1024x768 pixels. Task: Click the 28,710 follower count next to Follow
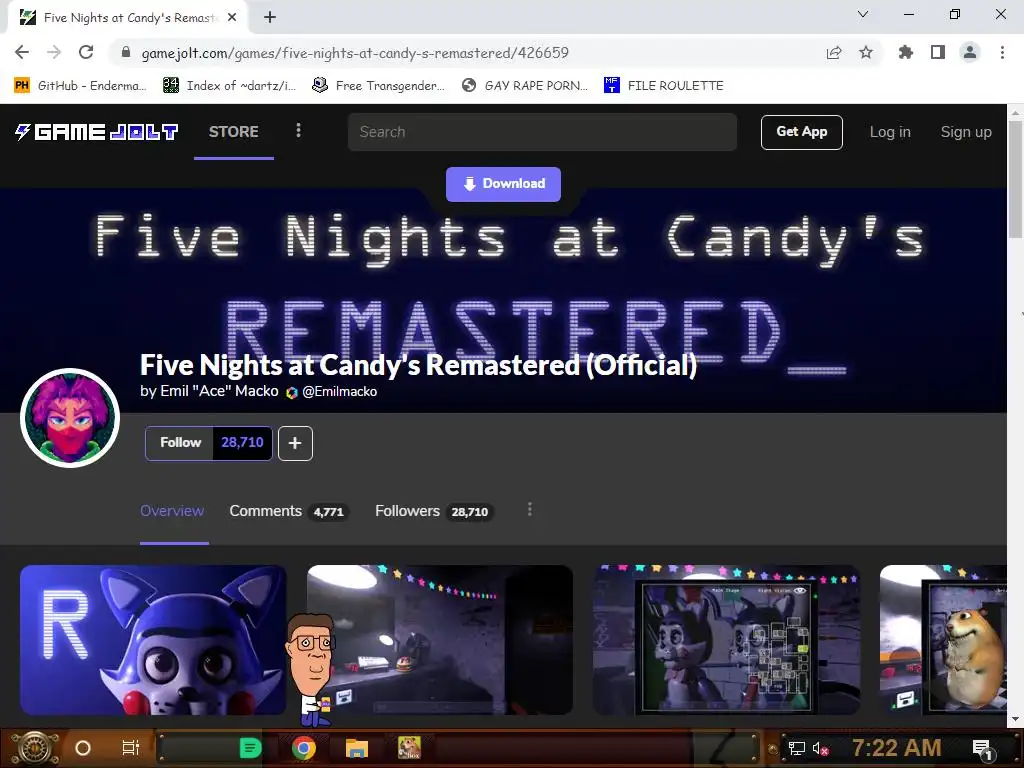point(242,443)
